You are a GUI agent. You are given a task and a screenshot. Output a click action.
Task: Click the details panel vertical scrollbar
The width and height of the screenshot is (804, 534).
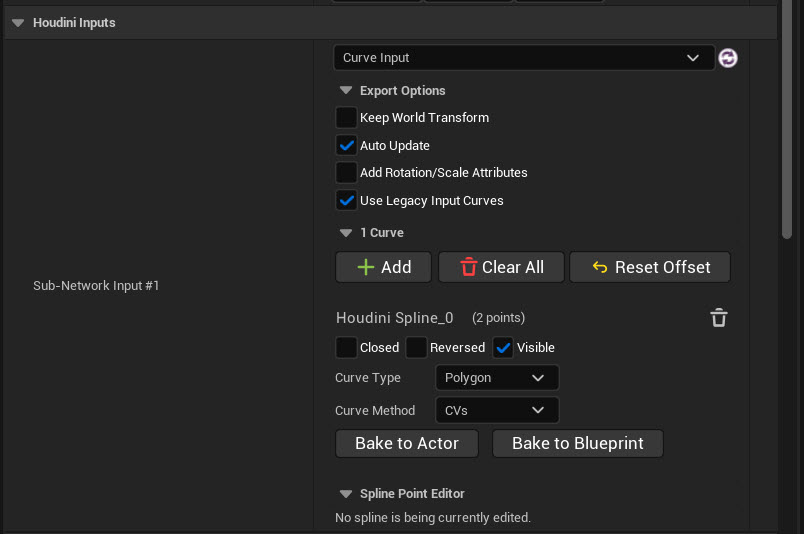787,119
